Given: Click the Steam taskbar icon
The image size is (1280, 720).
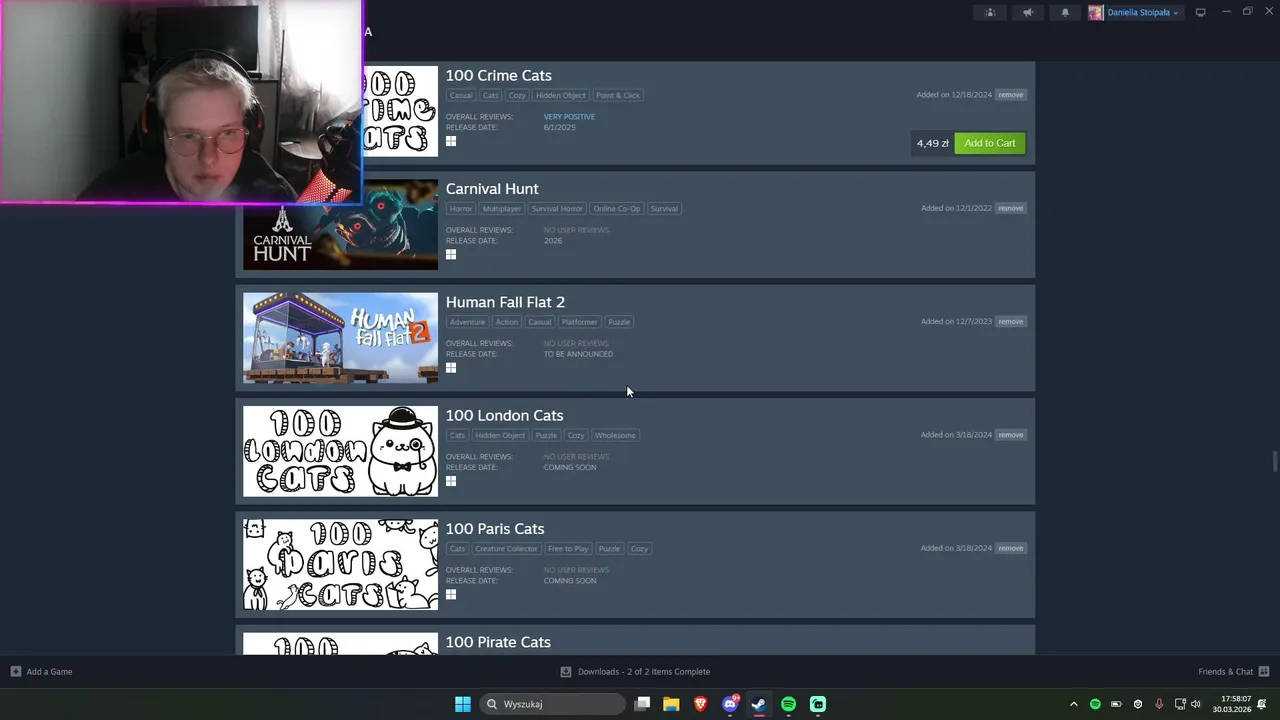Looking at the screenshot, I should pyautogui.click(x=759, y=704).
